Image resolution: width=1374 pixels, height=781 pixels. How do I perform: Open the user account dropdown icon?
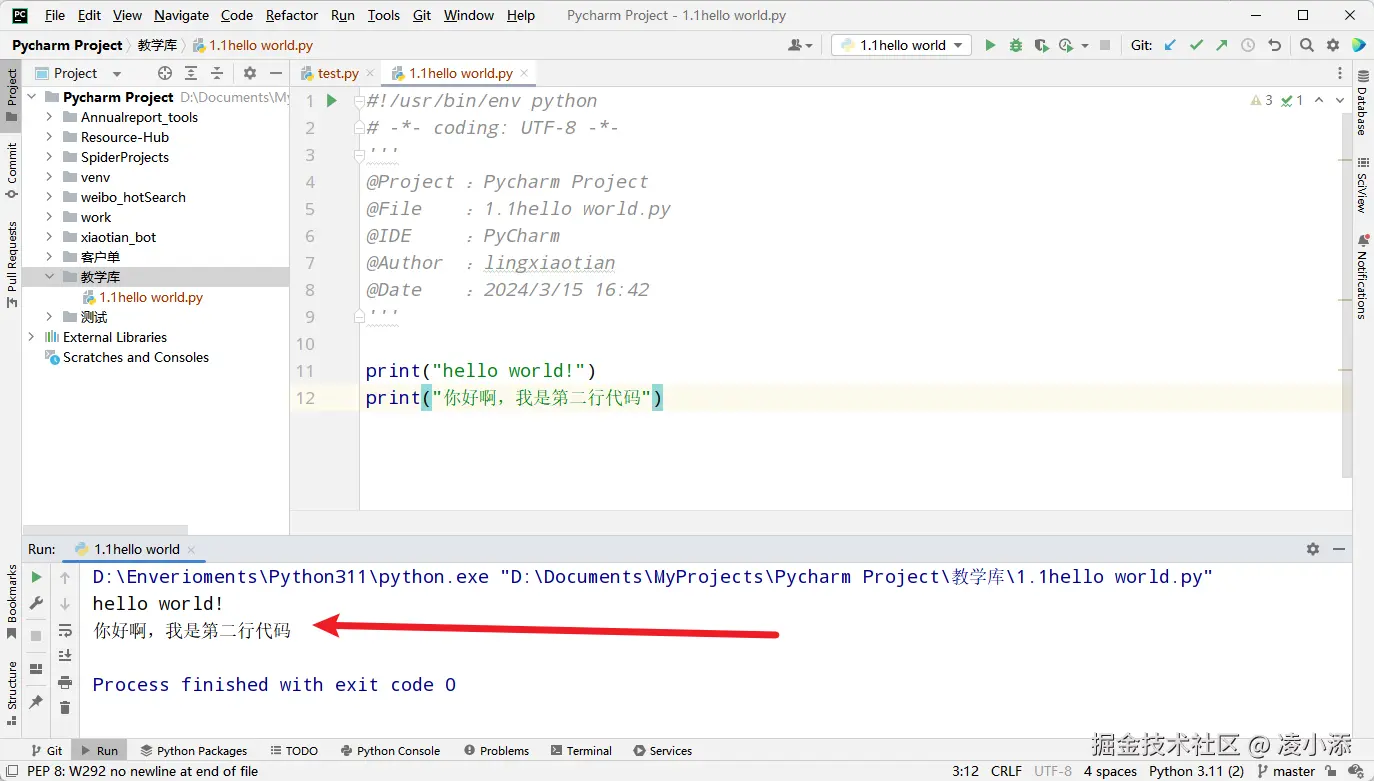click(801, 45)
